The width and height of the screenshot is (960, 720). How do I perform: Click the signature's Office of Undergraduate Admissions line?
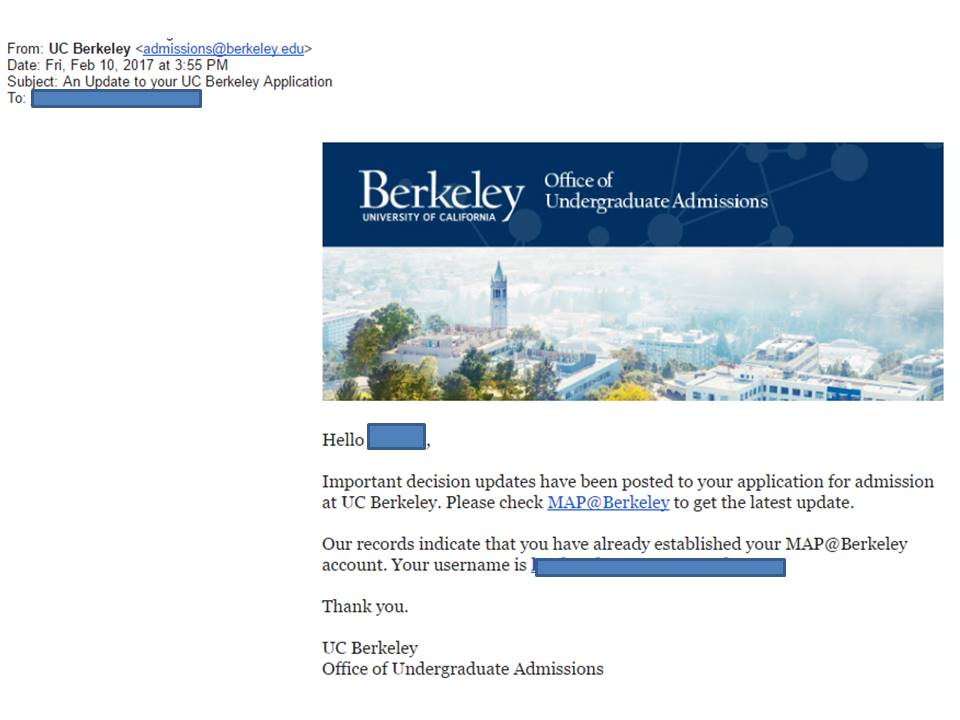pyautogui.click(x=462, y=669)
